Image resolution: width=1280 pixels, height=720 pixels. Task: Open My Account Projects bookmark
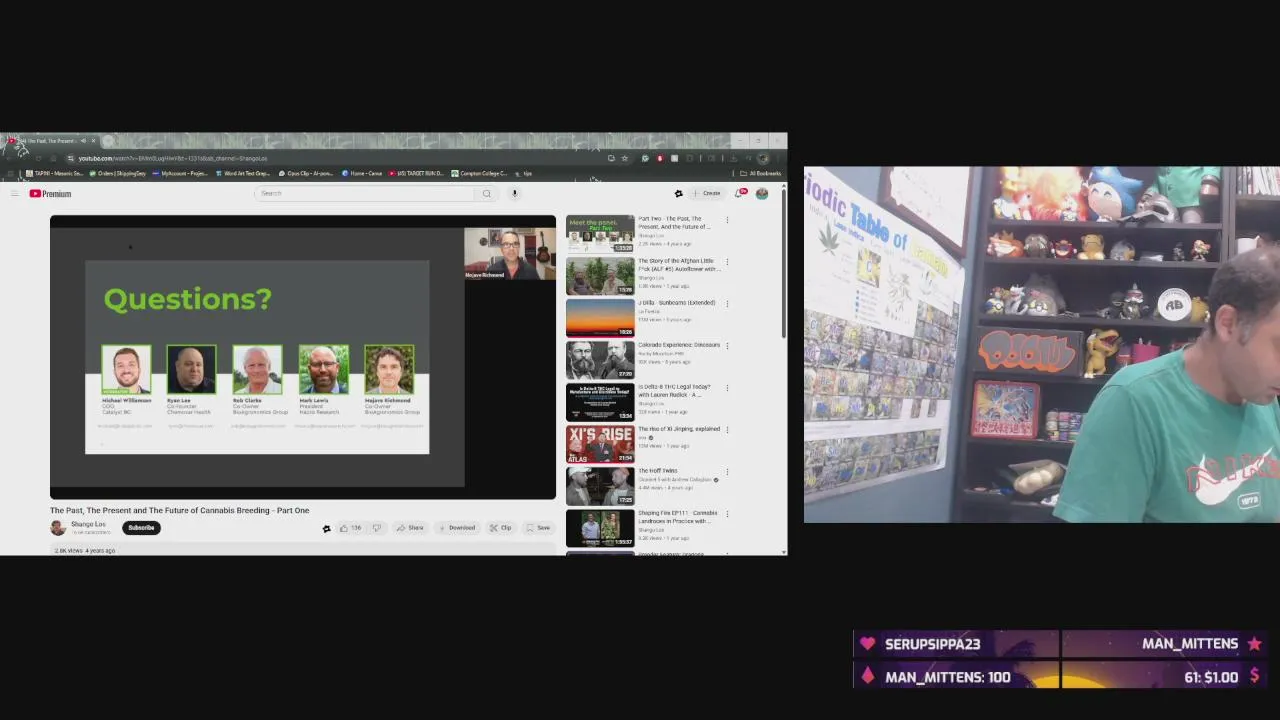click(180, 173)
